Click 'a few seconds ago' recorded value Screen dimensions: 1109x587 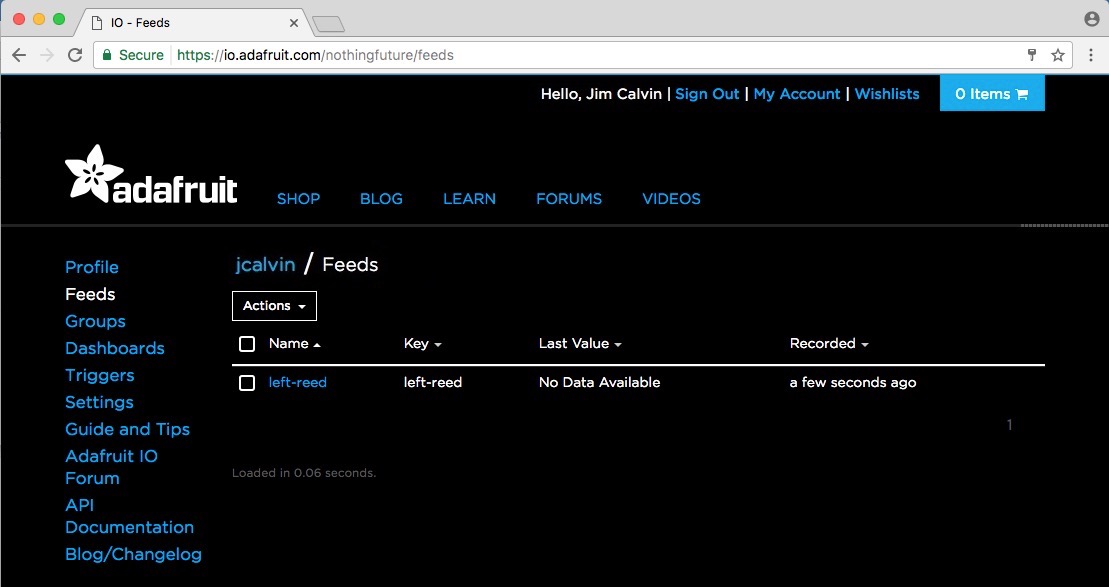[x=853, y=383]
